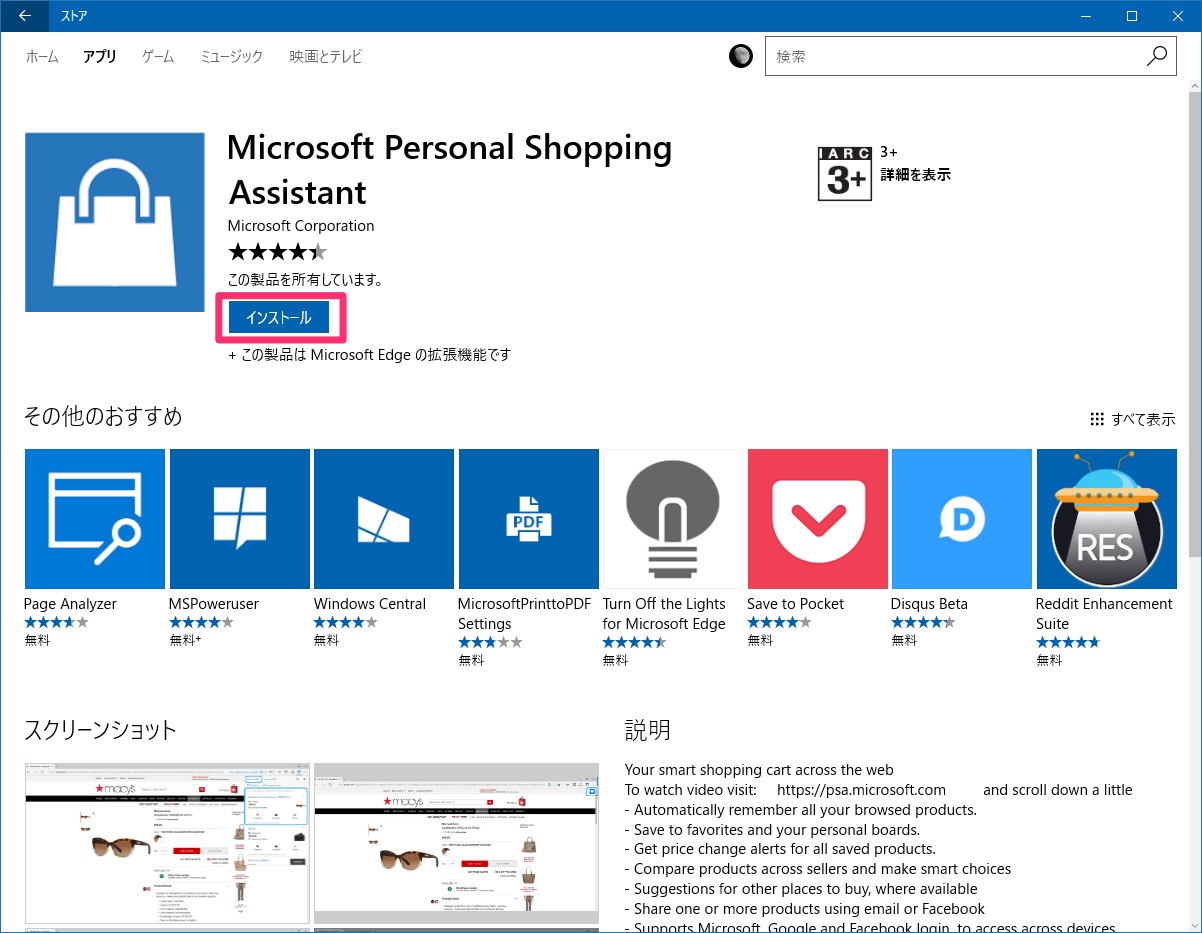Open the Reddit Enhancement Suite tile
The height and width of the screenshot is (933, 1202).
(1107, 519)
